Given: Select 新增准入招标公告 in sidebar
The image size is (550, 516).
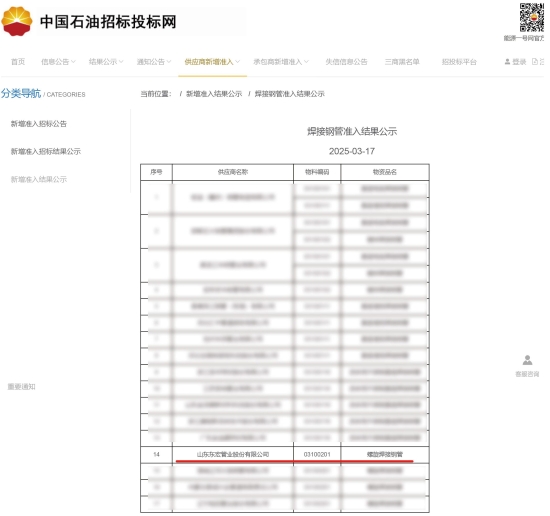Looking at the screenshot, I should [39, 124].
